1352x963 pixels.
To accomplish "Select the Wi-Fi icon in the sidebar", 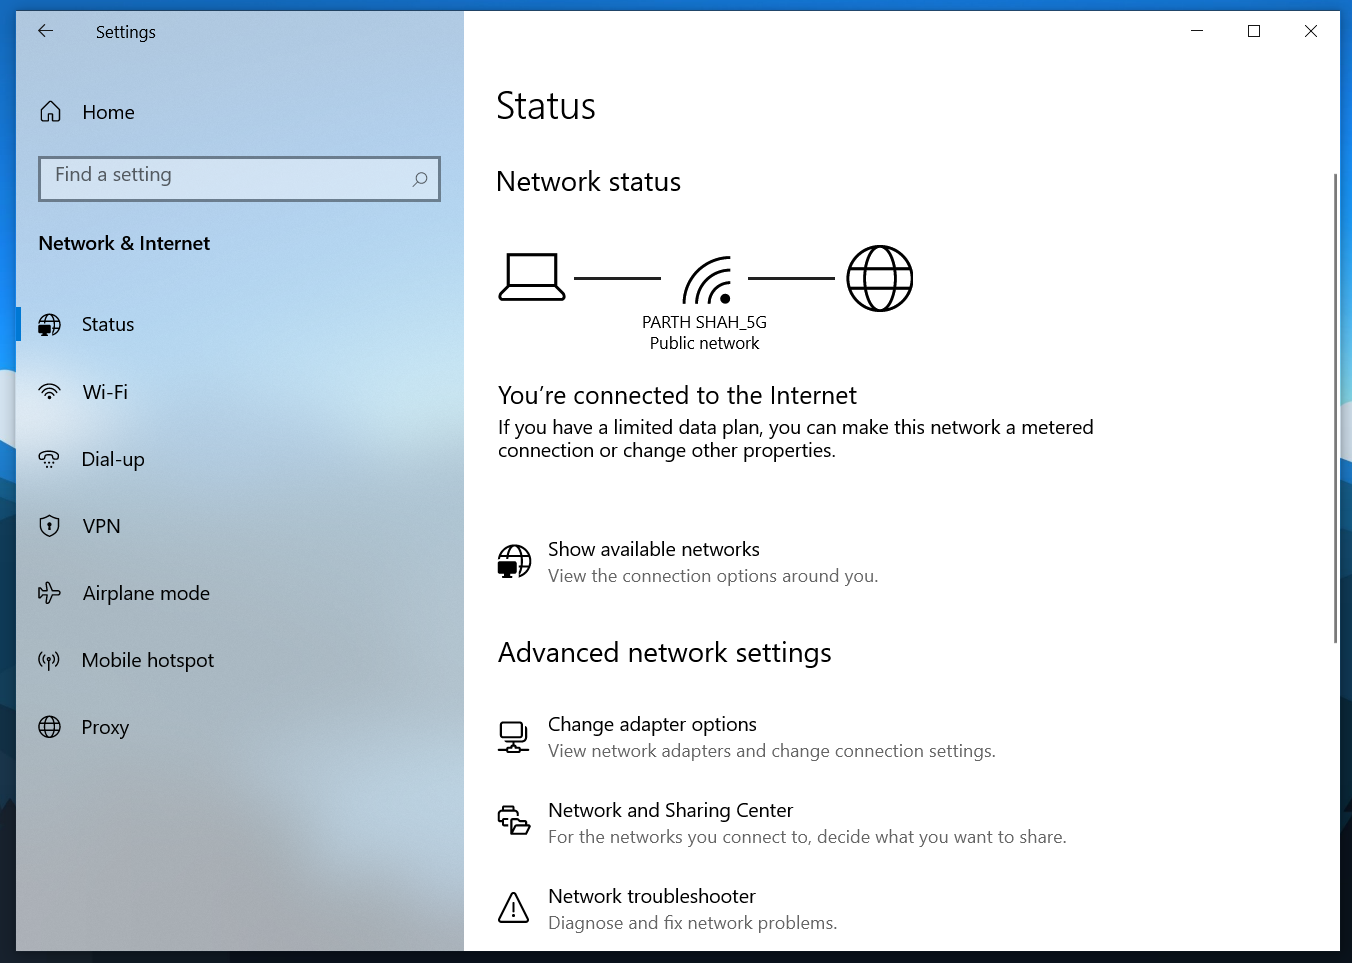I will (50, 392).
